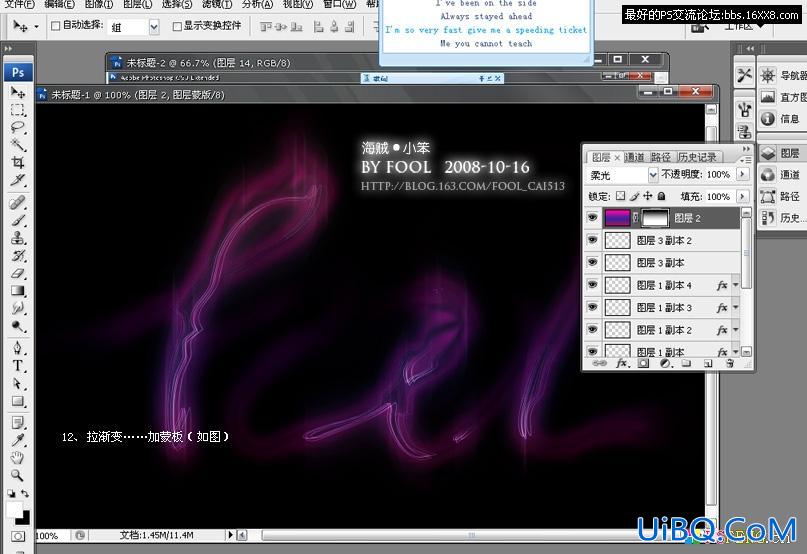Select the Magic Wand tool
This screenshot has height=554, width=807.
18,145
